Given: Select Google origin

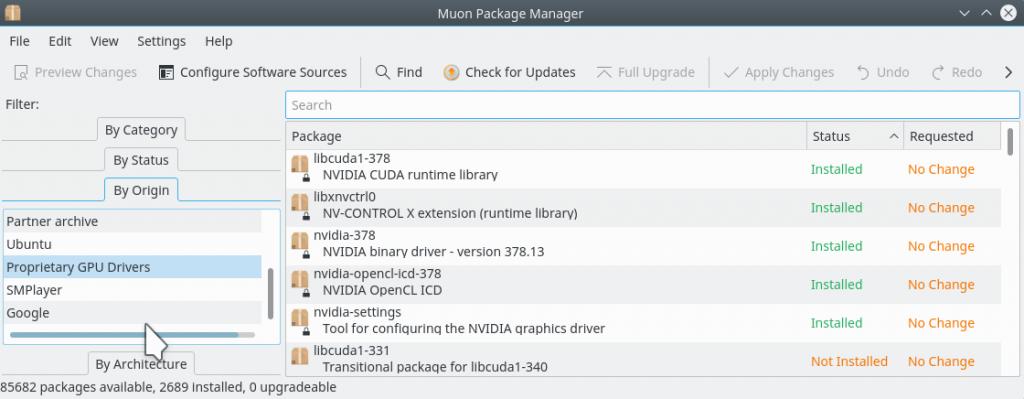Looking at the screenshot, I should click(133, 313).
